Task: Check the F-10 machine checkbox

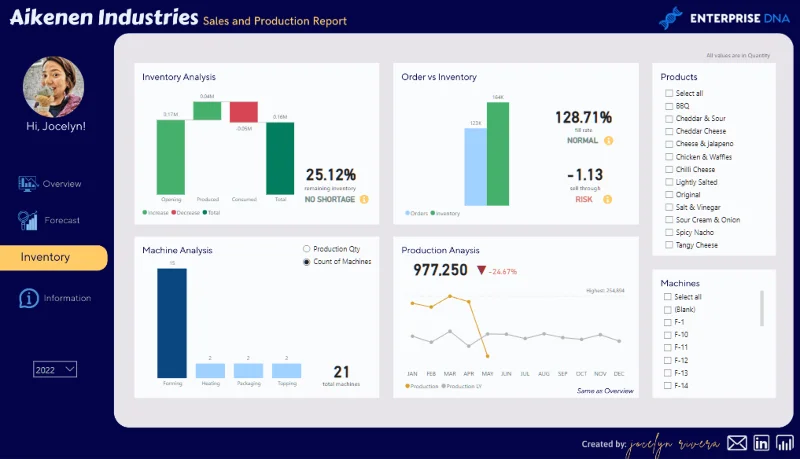Action: click(x=667, y=335)
